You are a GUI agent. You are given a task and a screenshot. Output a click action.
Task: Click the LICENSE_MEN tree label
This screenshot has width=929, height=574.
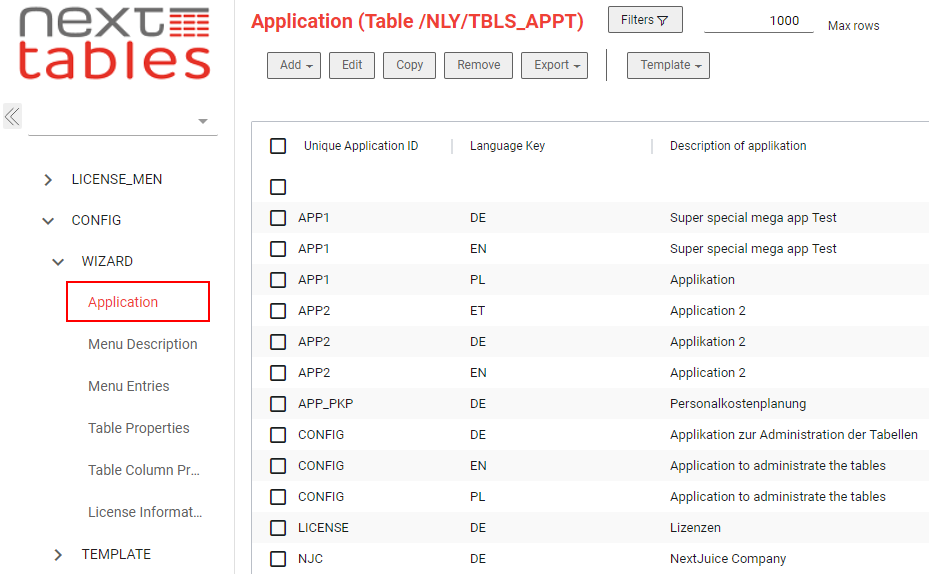[x=117, y=179]
